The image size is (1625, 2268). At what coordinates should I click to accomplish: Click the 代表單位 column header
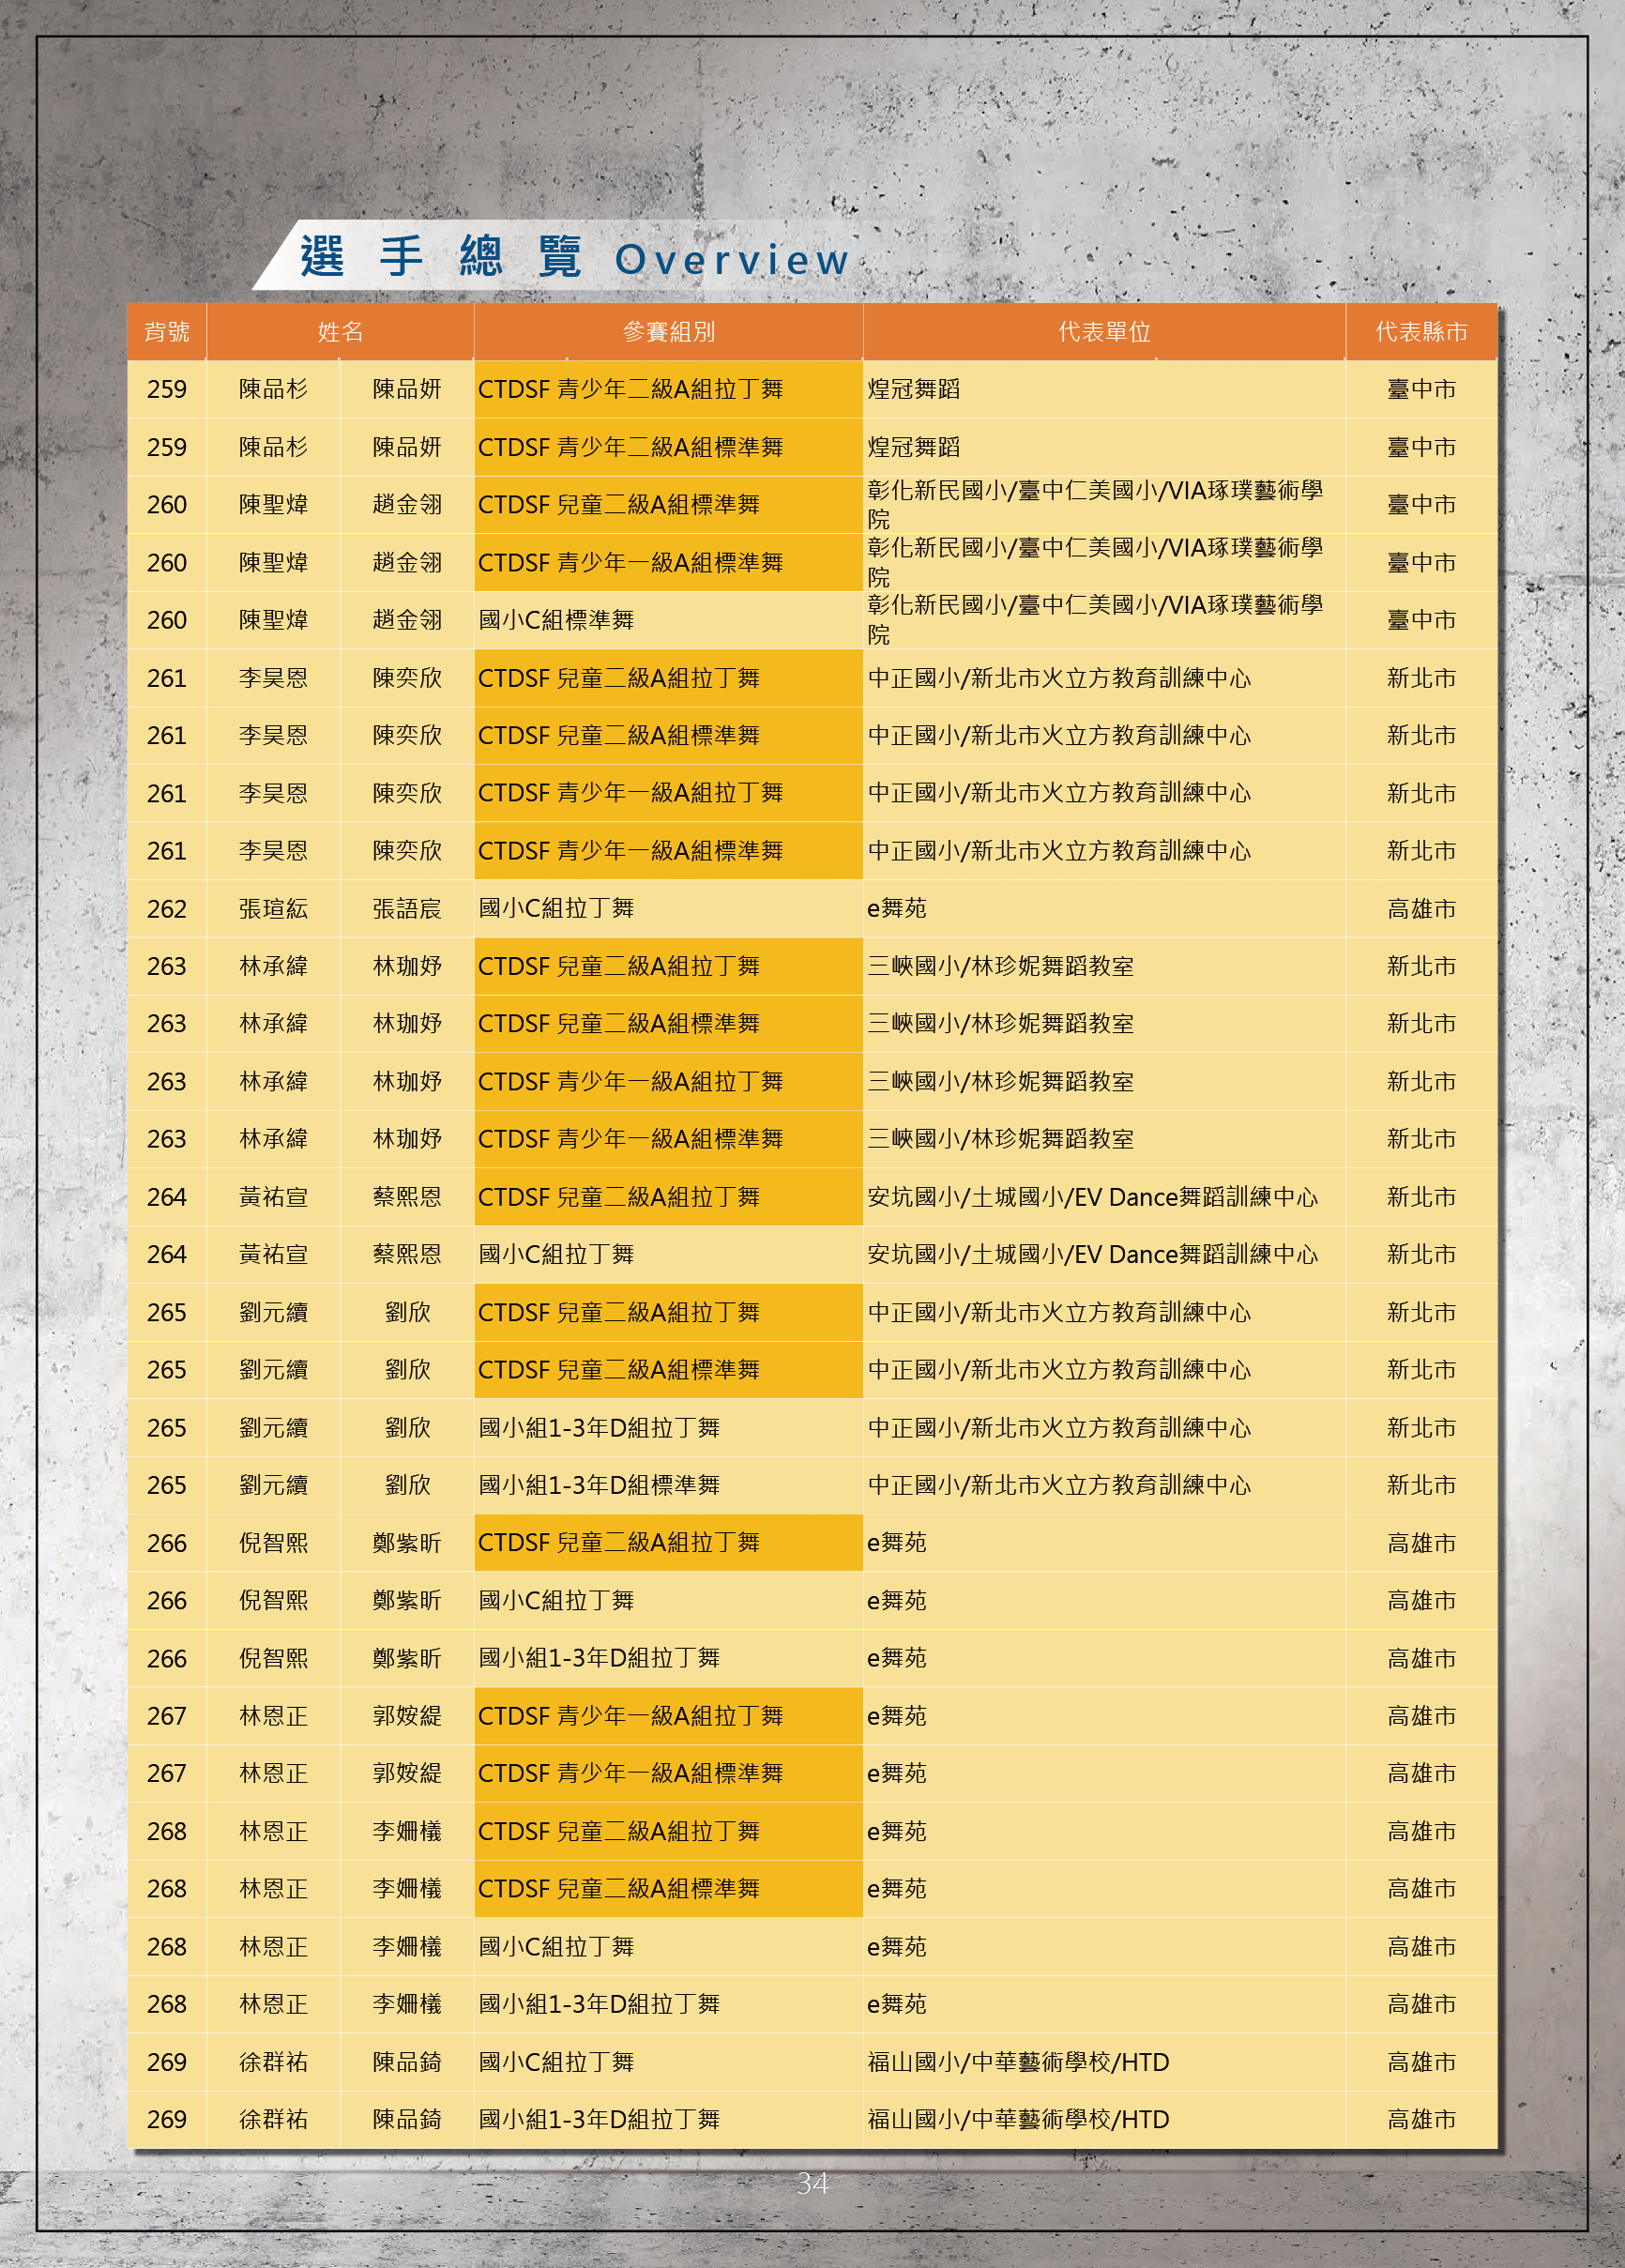click(x=1104, y=332)
